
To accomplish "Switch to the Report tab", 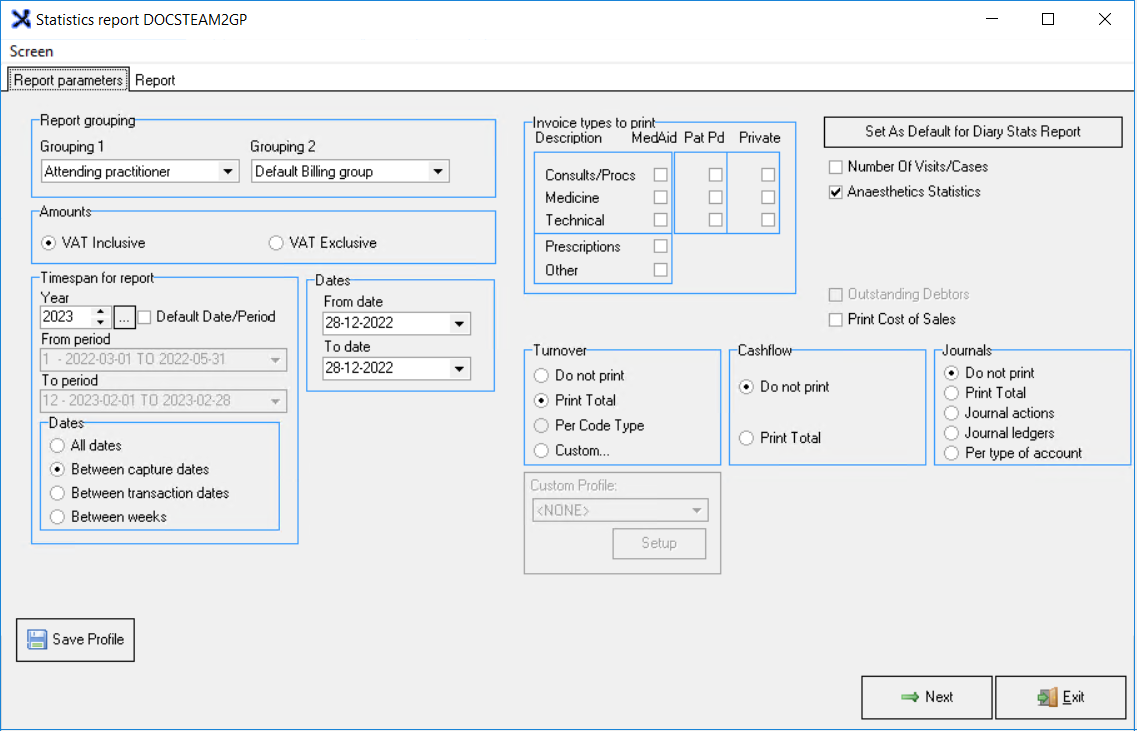I will point(155,80).
